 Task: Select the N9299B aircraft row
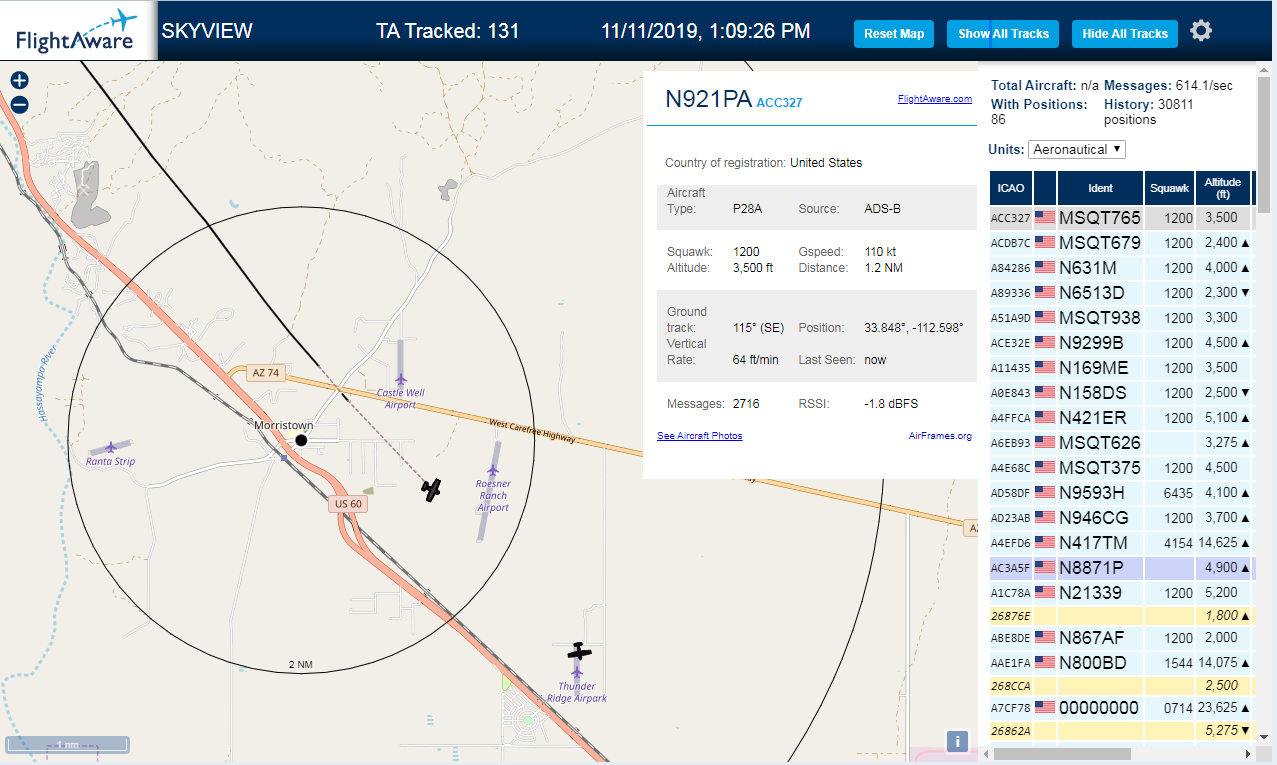pos(1120,343)
